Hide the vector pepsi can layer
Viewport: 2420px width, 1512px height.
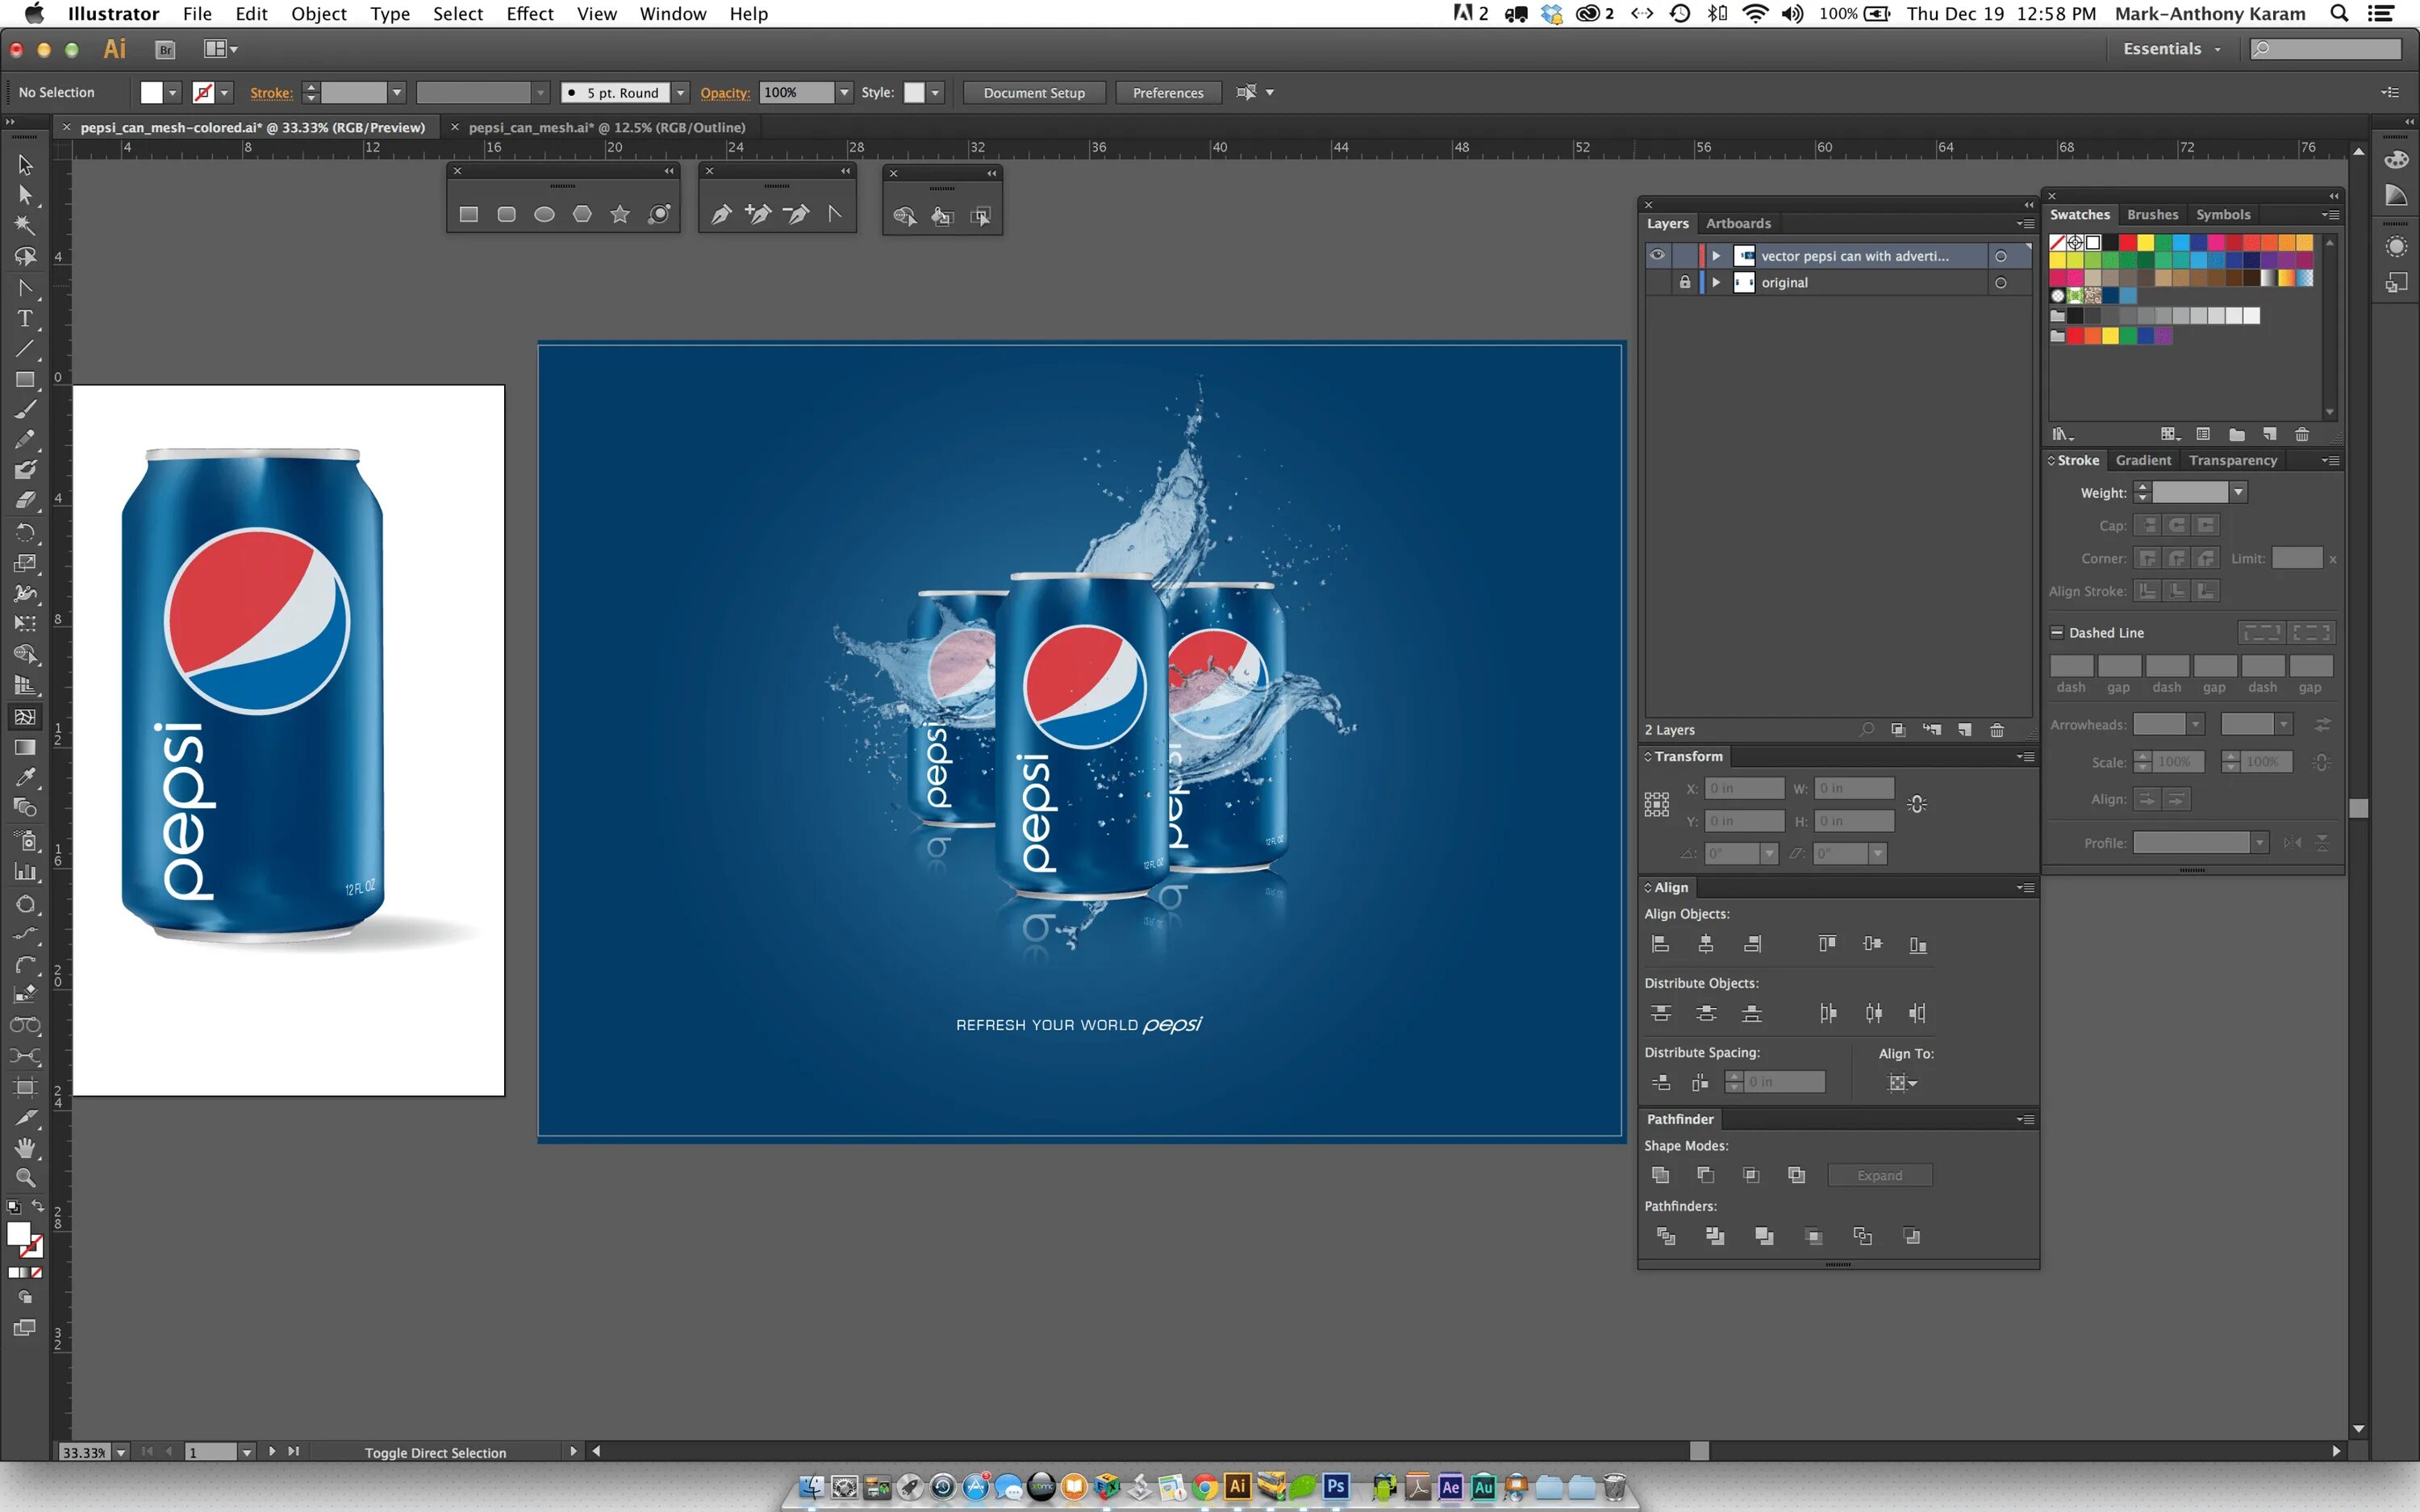1657,255
